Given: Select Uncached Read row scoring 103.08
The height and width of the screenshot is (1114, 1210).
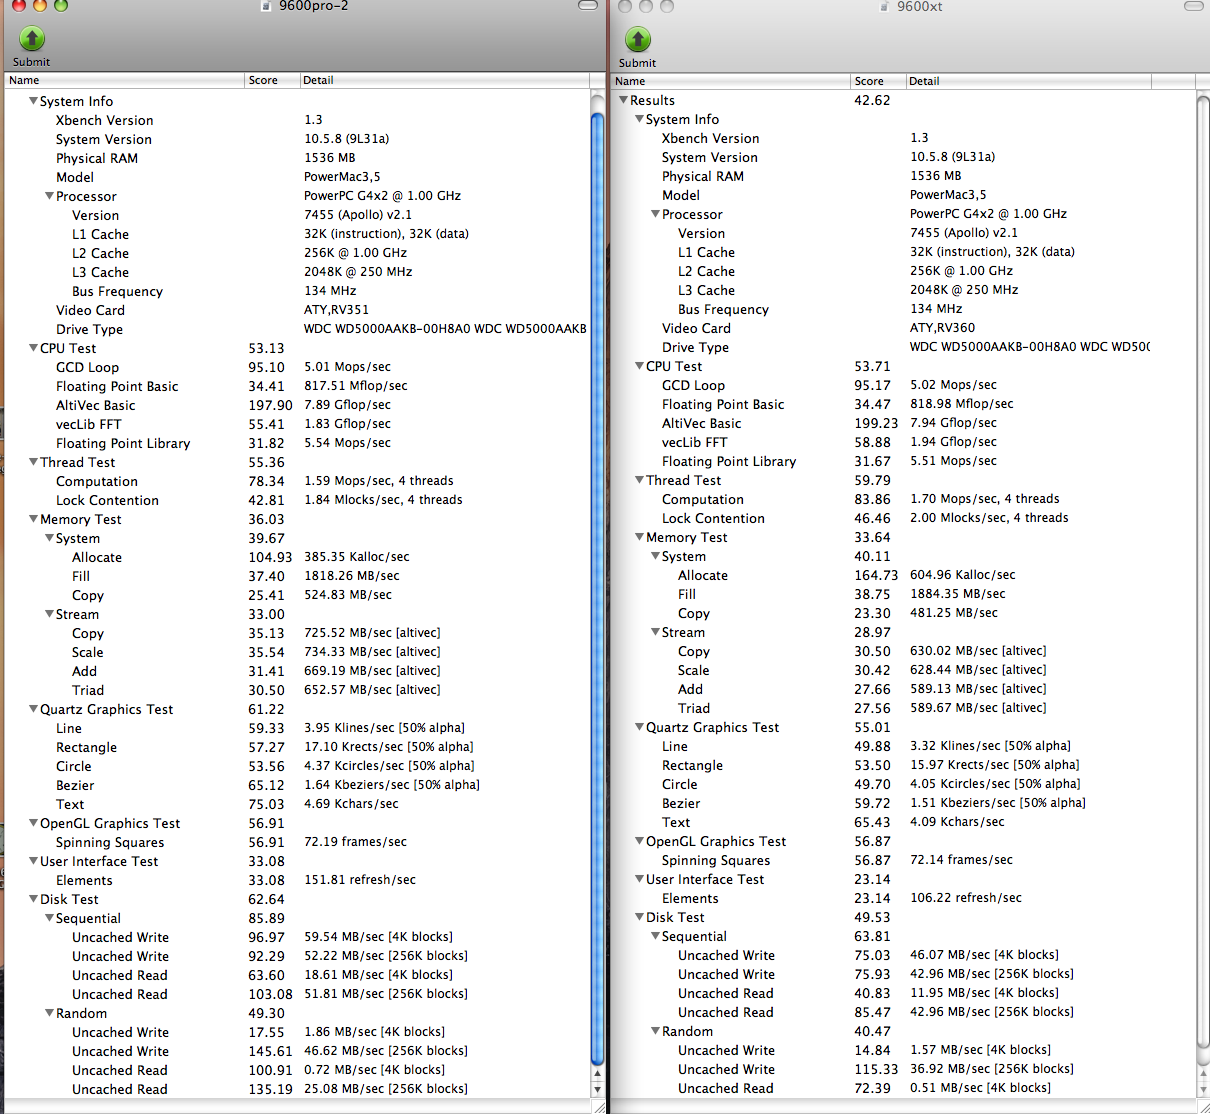Looking at the screenshot, I should (x=297, y=994).
